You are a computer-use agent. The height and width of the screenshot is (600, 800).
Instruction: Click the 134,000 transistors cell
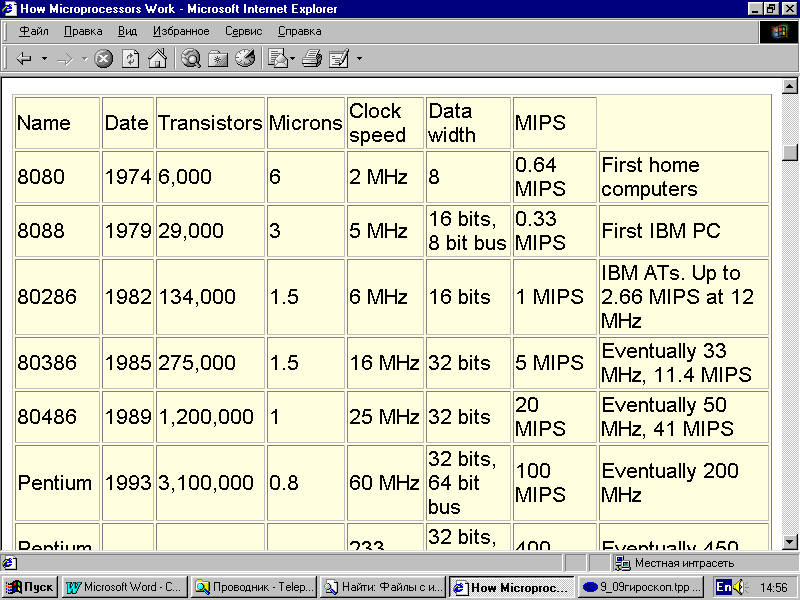[210, 297]
